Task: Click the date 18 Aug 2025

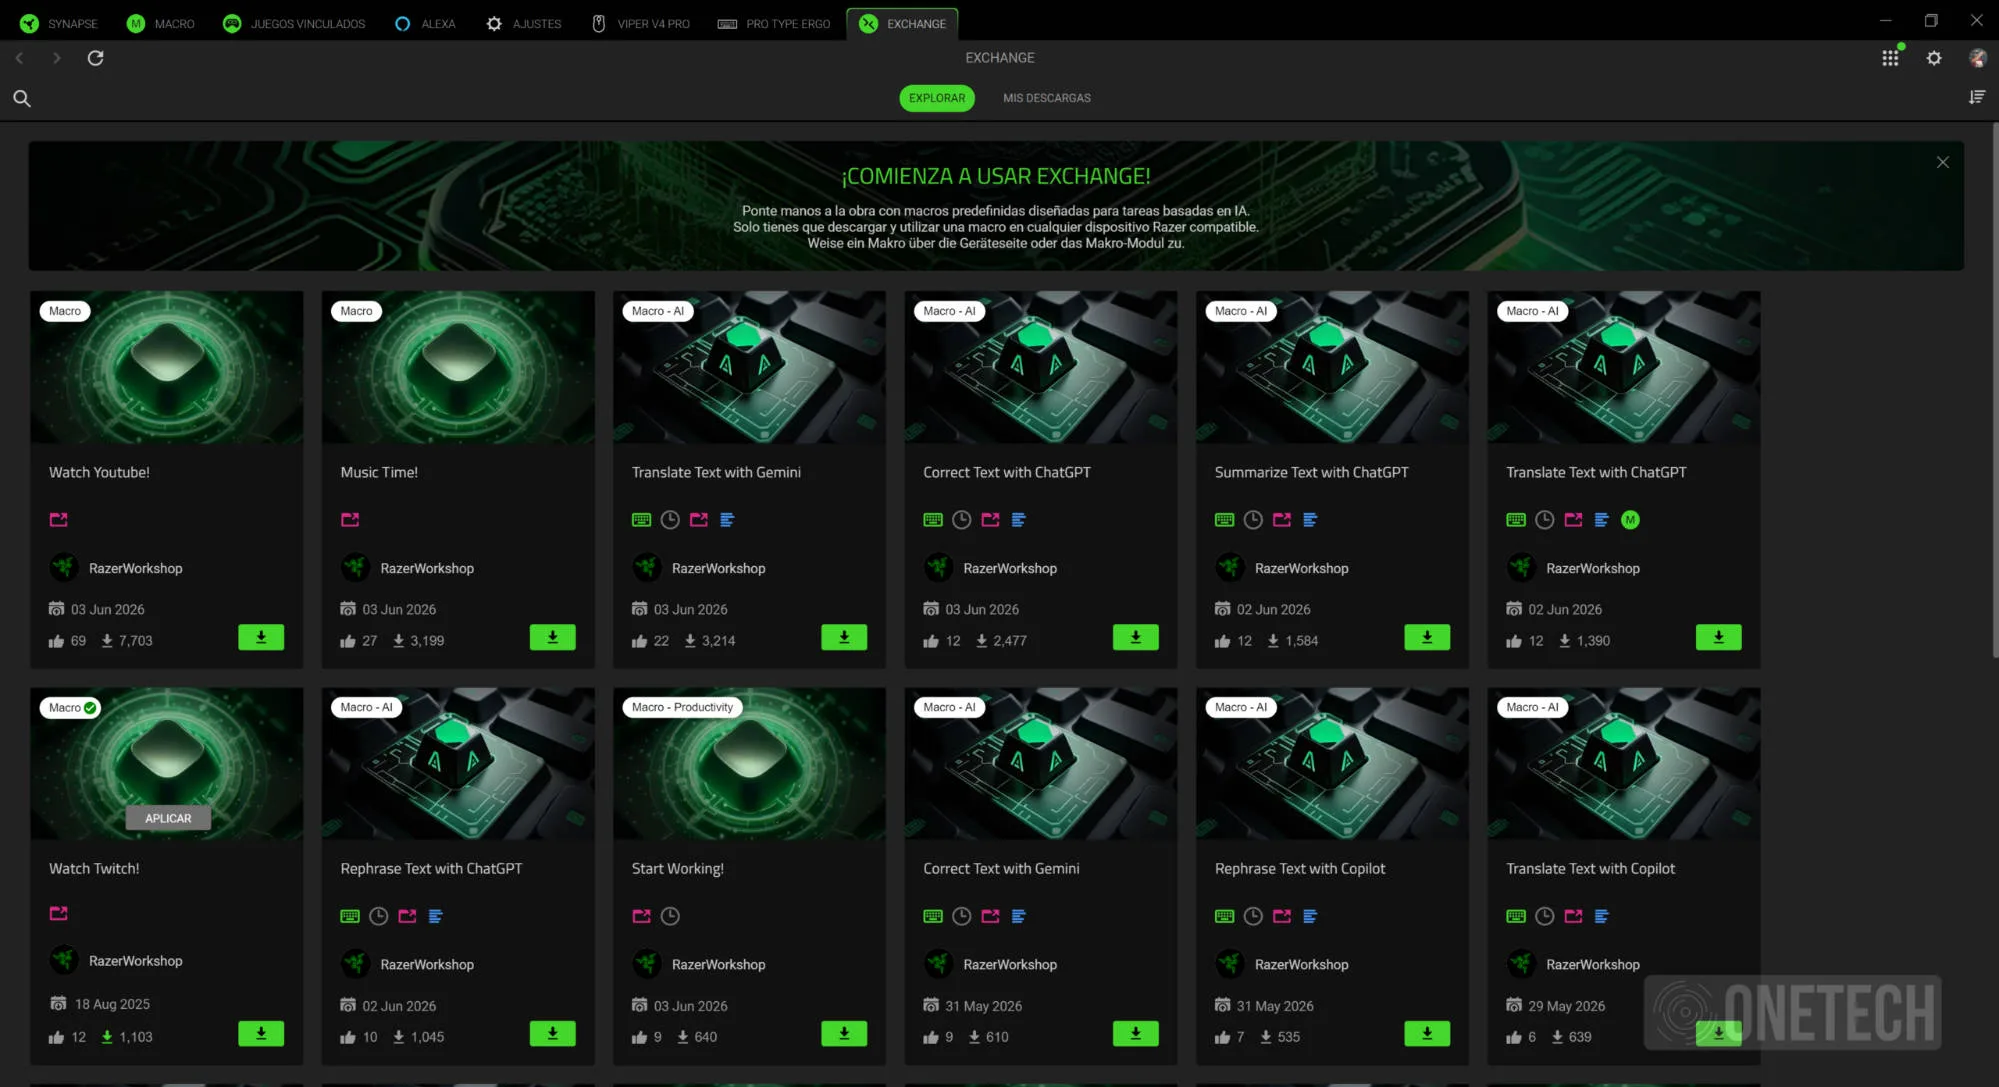Action: tap(112, 1004)
